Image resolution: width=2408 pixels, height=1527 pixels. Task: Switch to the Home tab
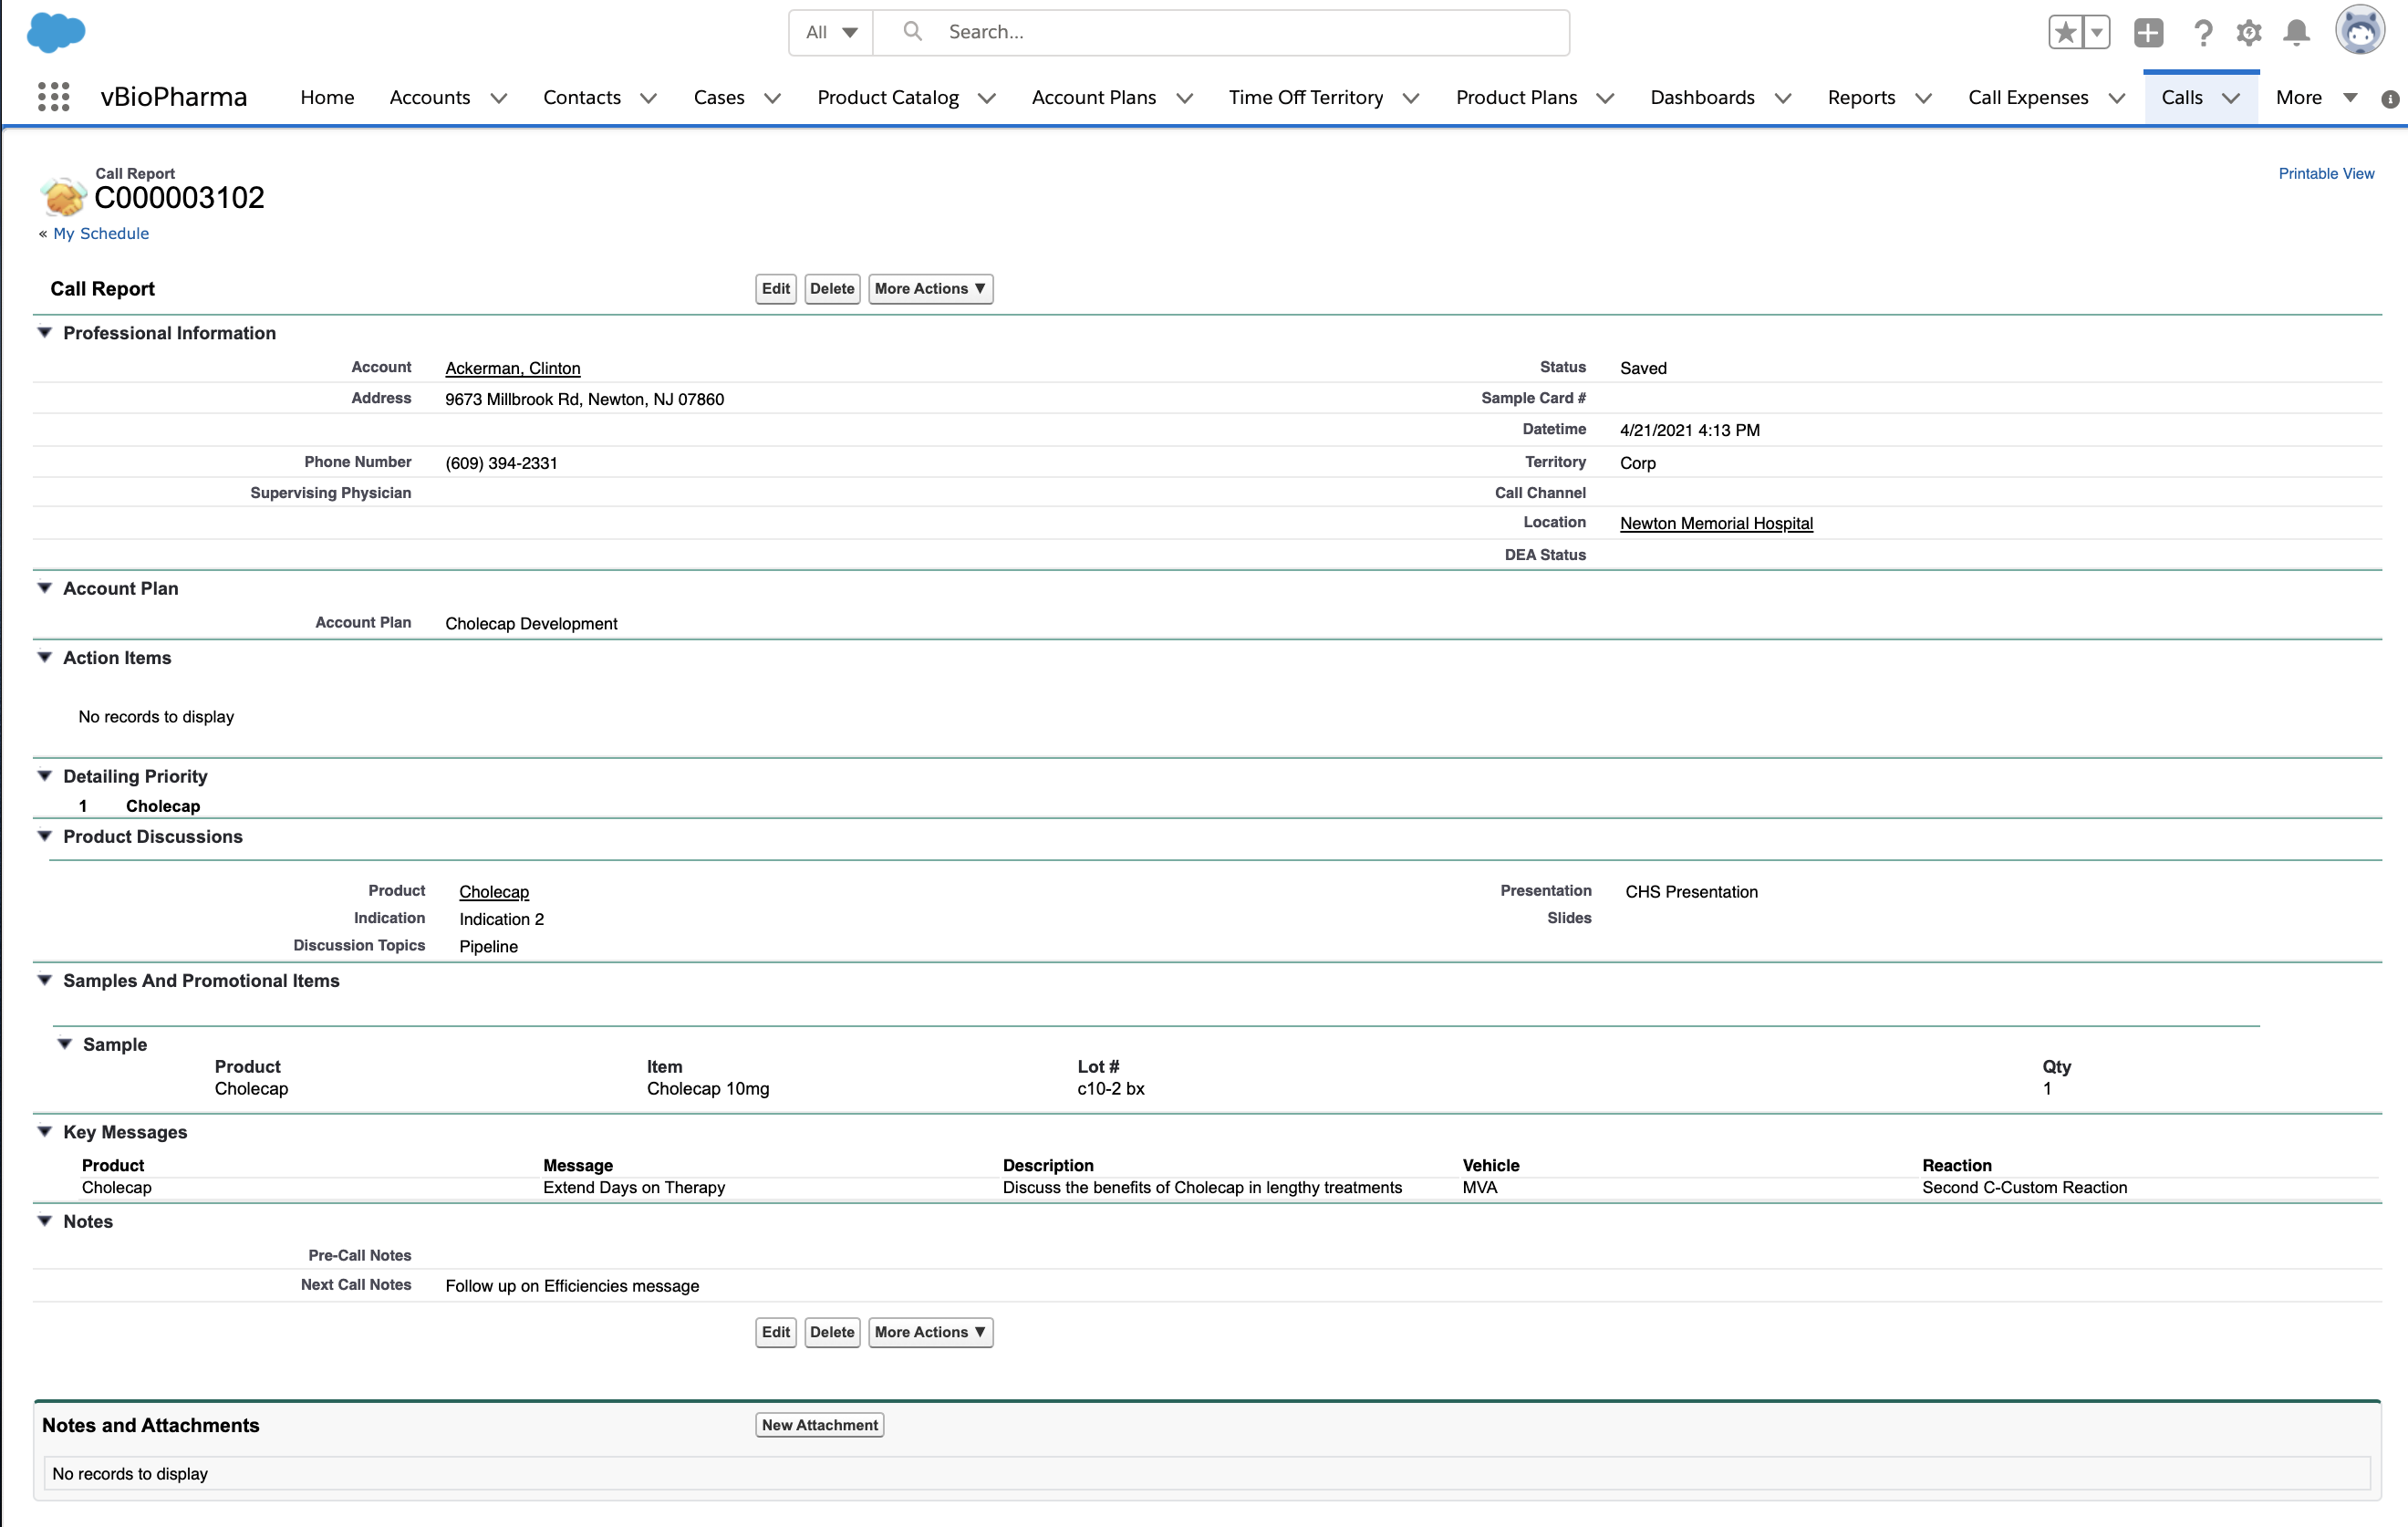point(327,98)
